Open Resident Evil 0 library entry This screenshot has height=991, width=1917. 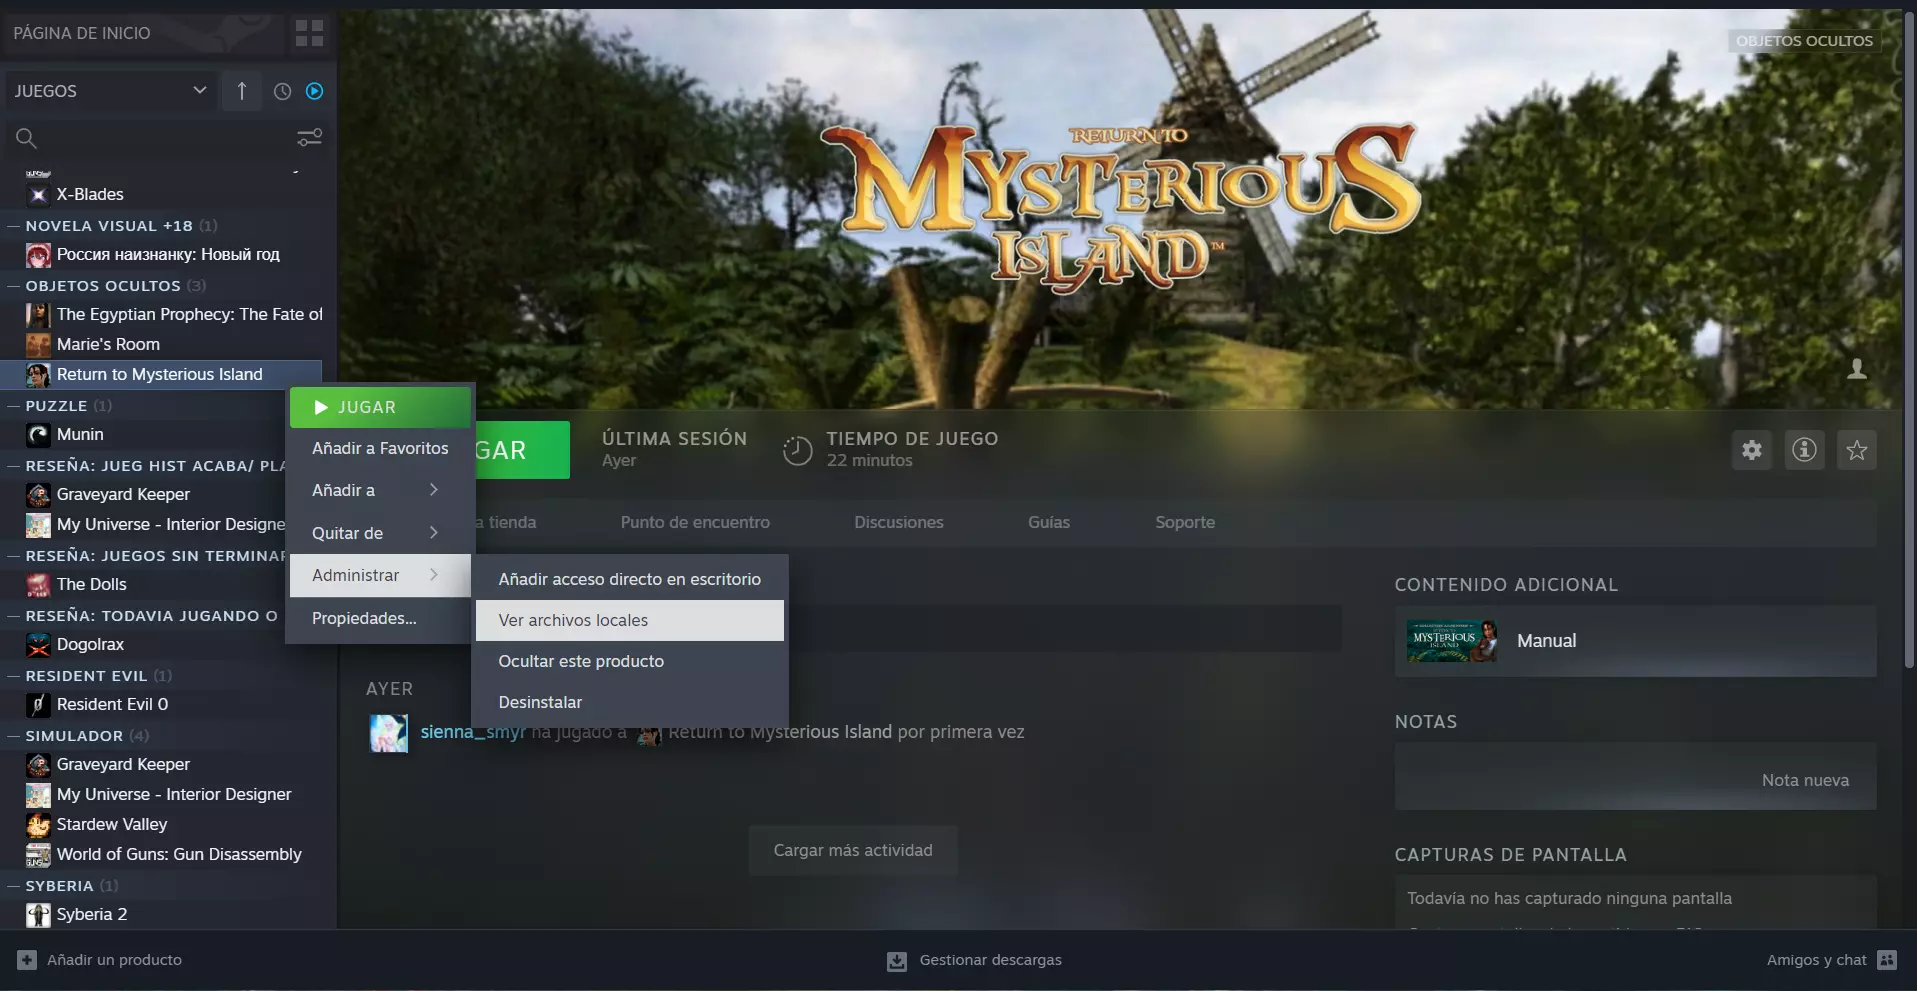tap(112, 704)
